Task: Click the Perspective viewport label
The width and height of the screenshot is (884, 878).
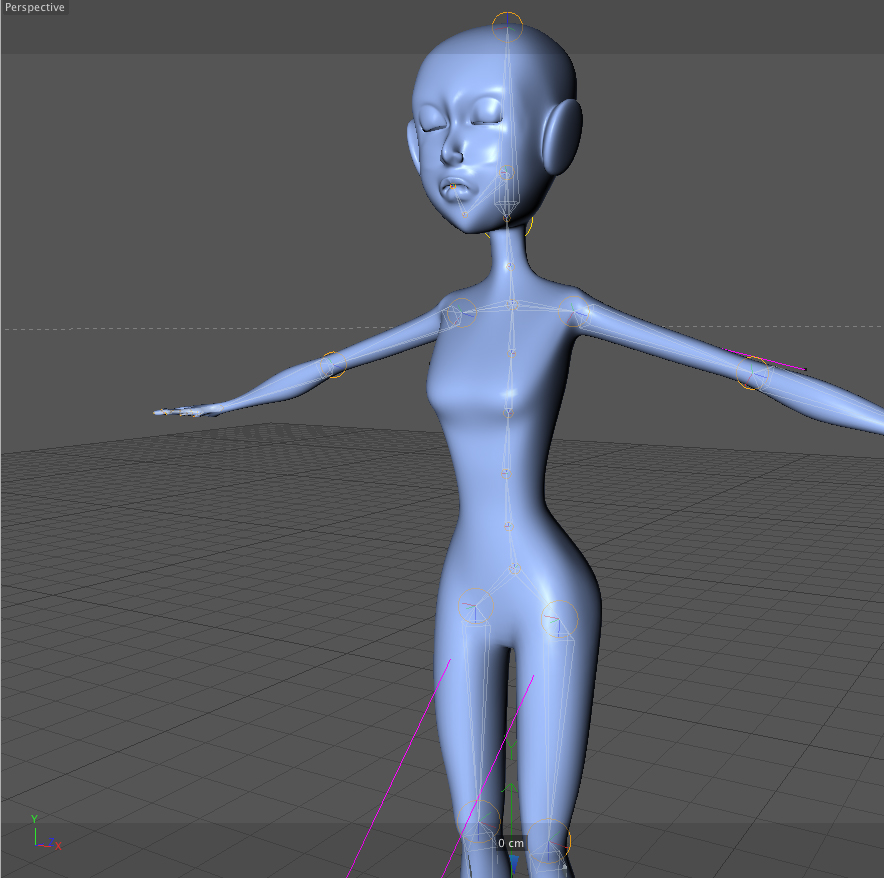Action: pyautogui.click(x=35, y=8)
